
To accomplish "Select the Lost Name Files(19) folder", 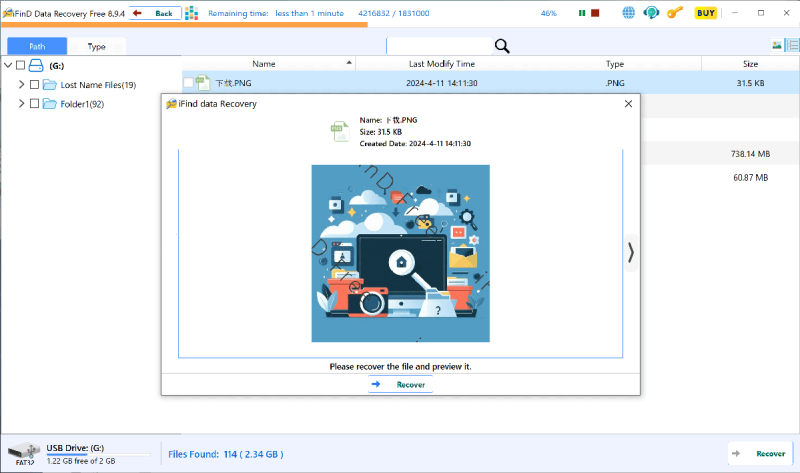I will pyautogui.click(x=98, y=85).
